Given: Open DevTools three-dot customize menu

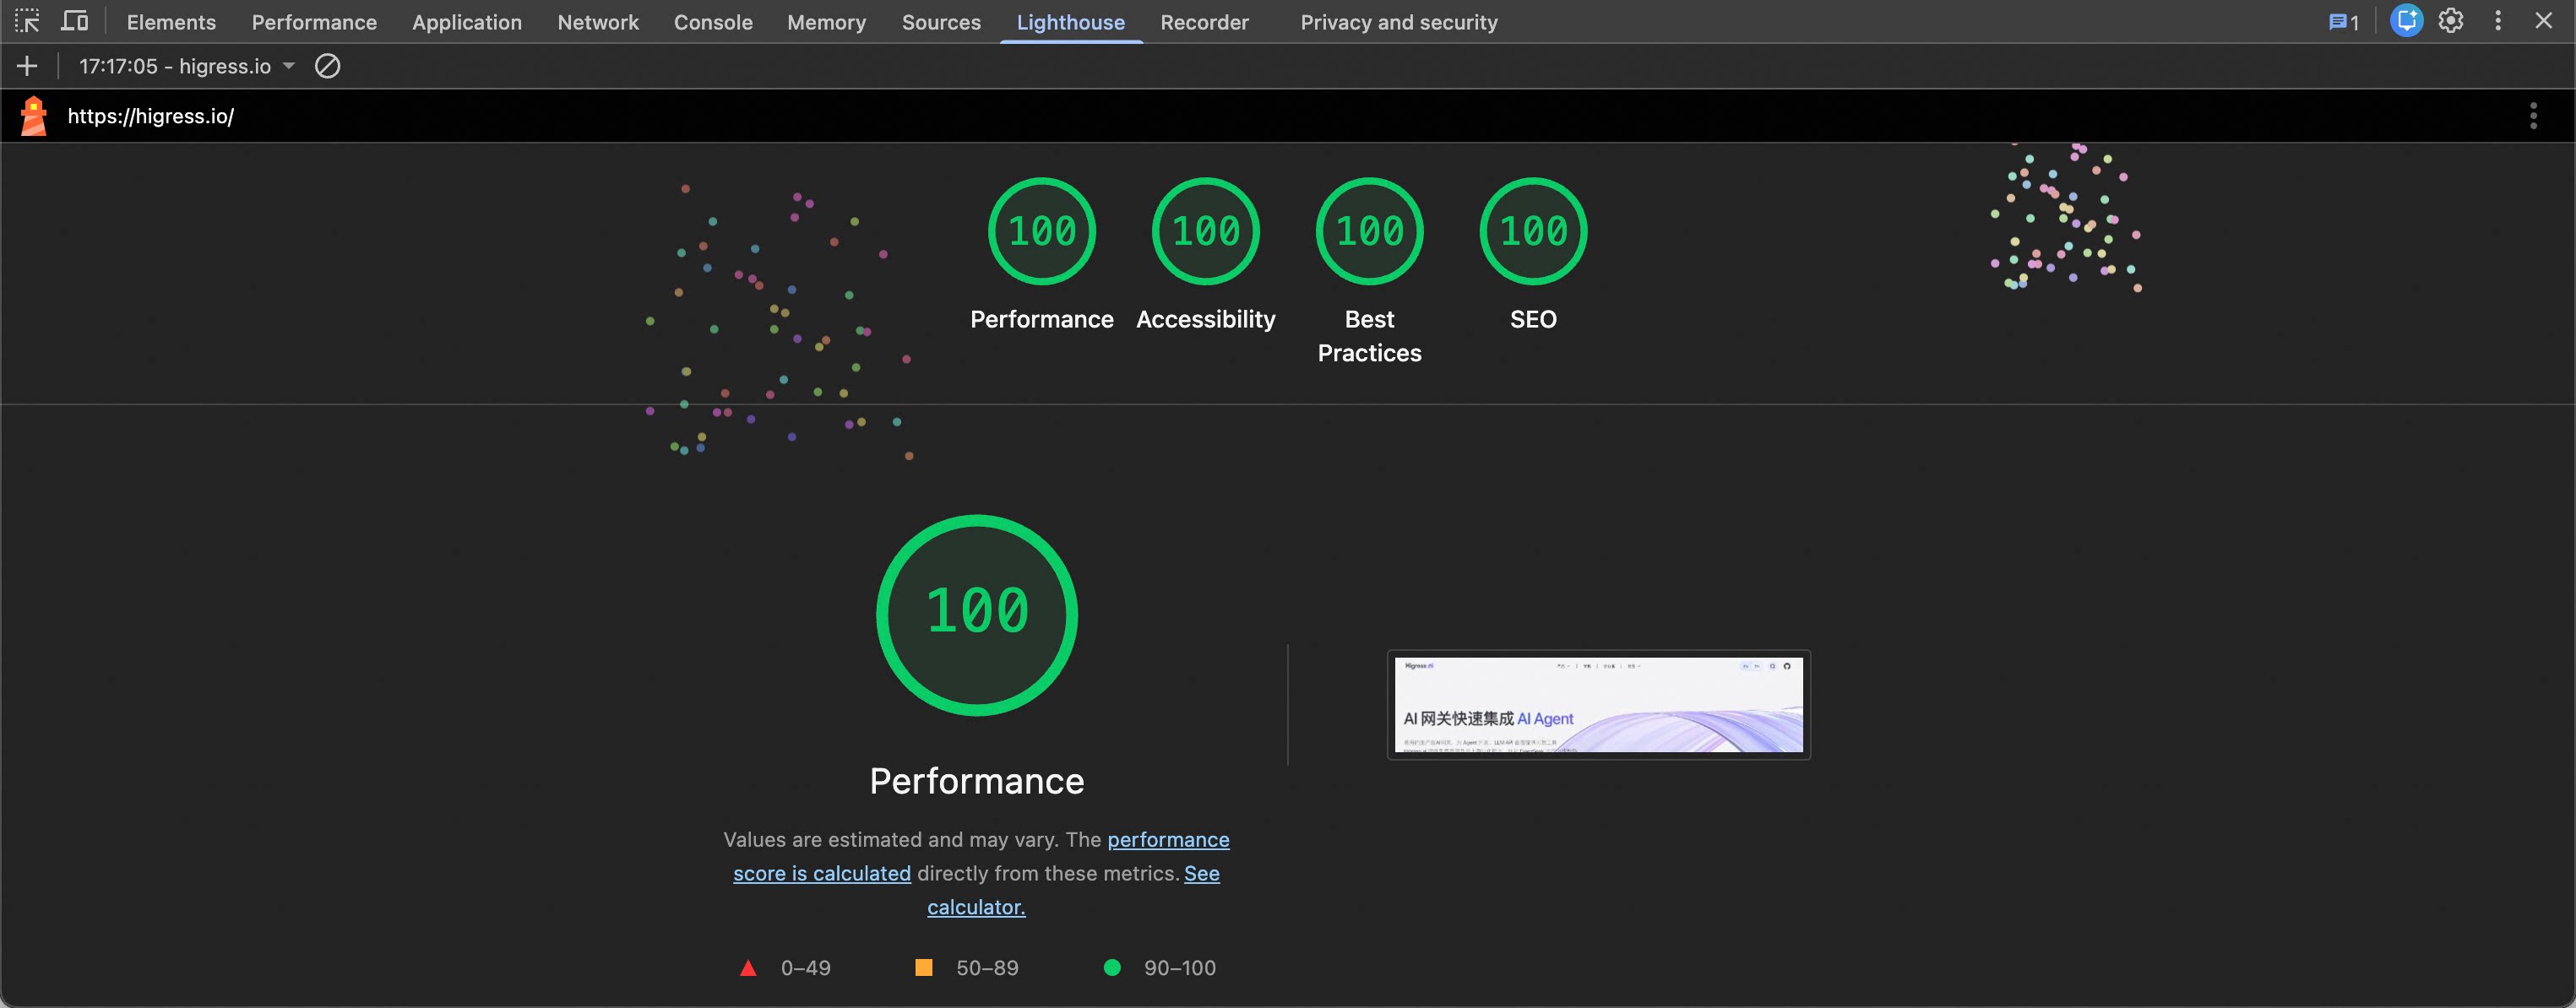Looking at the screenshot, I should point(2498,21).
